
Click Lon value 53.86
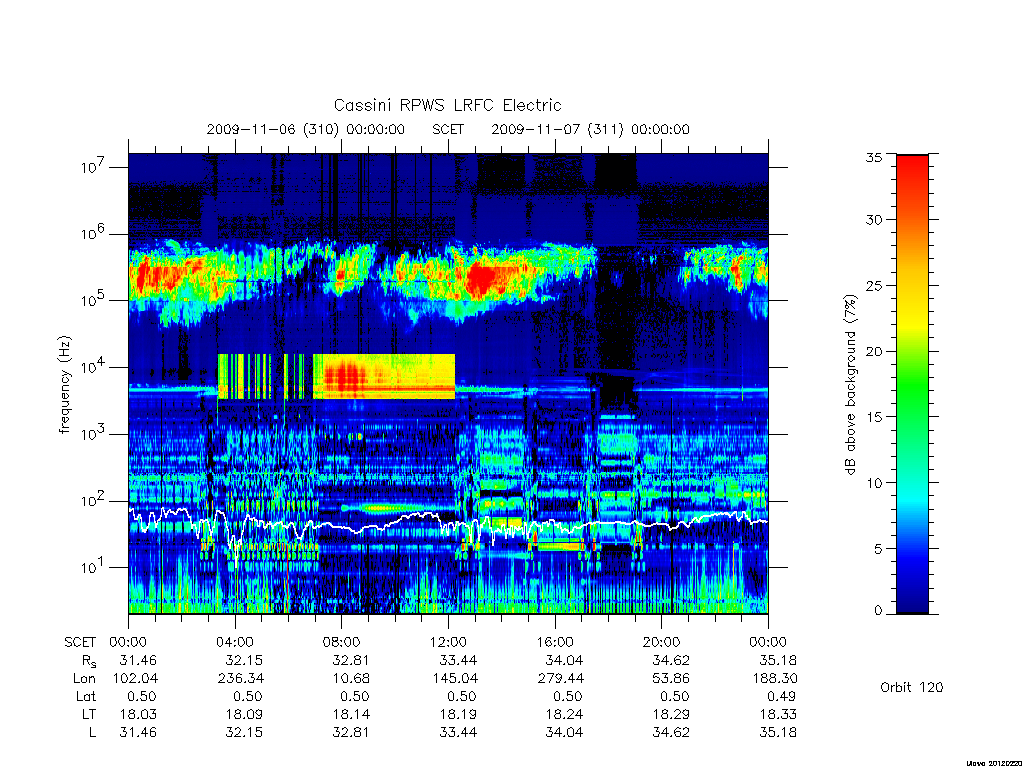671,679
